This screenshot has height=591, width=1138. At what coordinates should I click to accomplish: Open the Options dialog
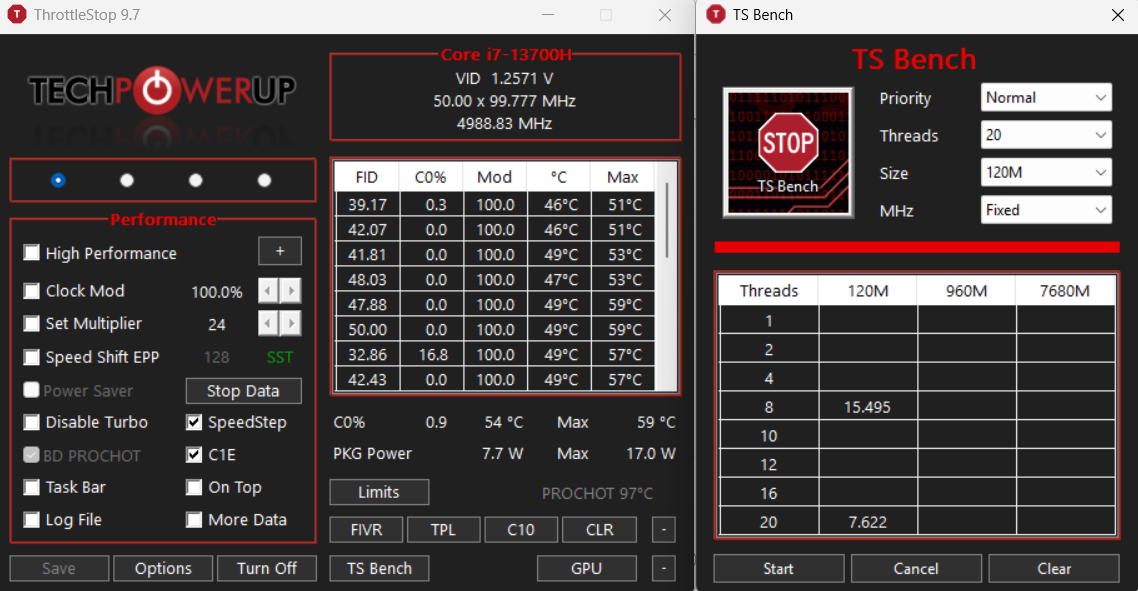click(163, 568)
